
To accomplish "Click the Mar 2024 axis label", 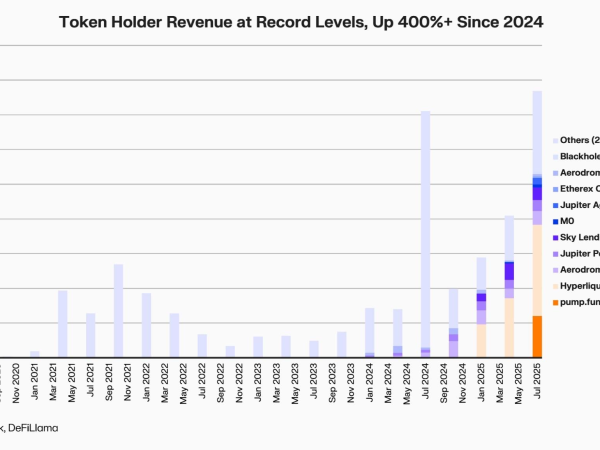I will 388,383.
